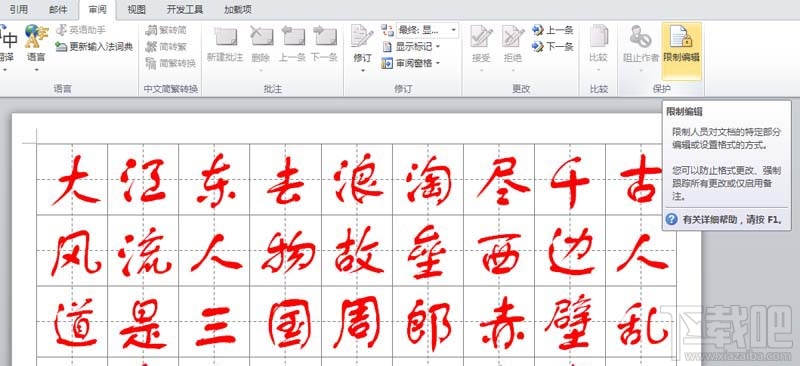The image size is (800, 366).
Task: Select the 审阅 ribbon tab
Action: coord(97,9)
